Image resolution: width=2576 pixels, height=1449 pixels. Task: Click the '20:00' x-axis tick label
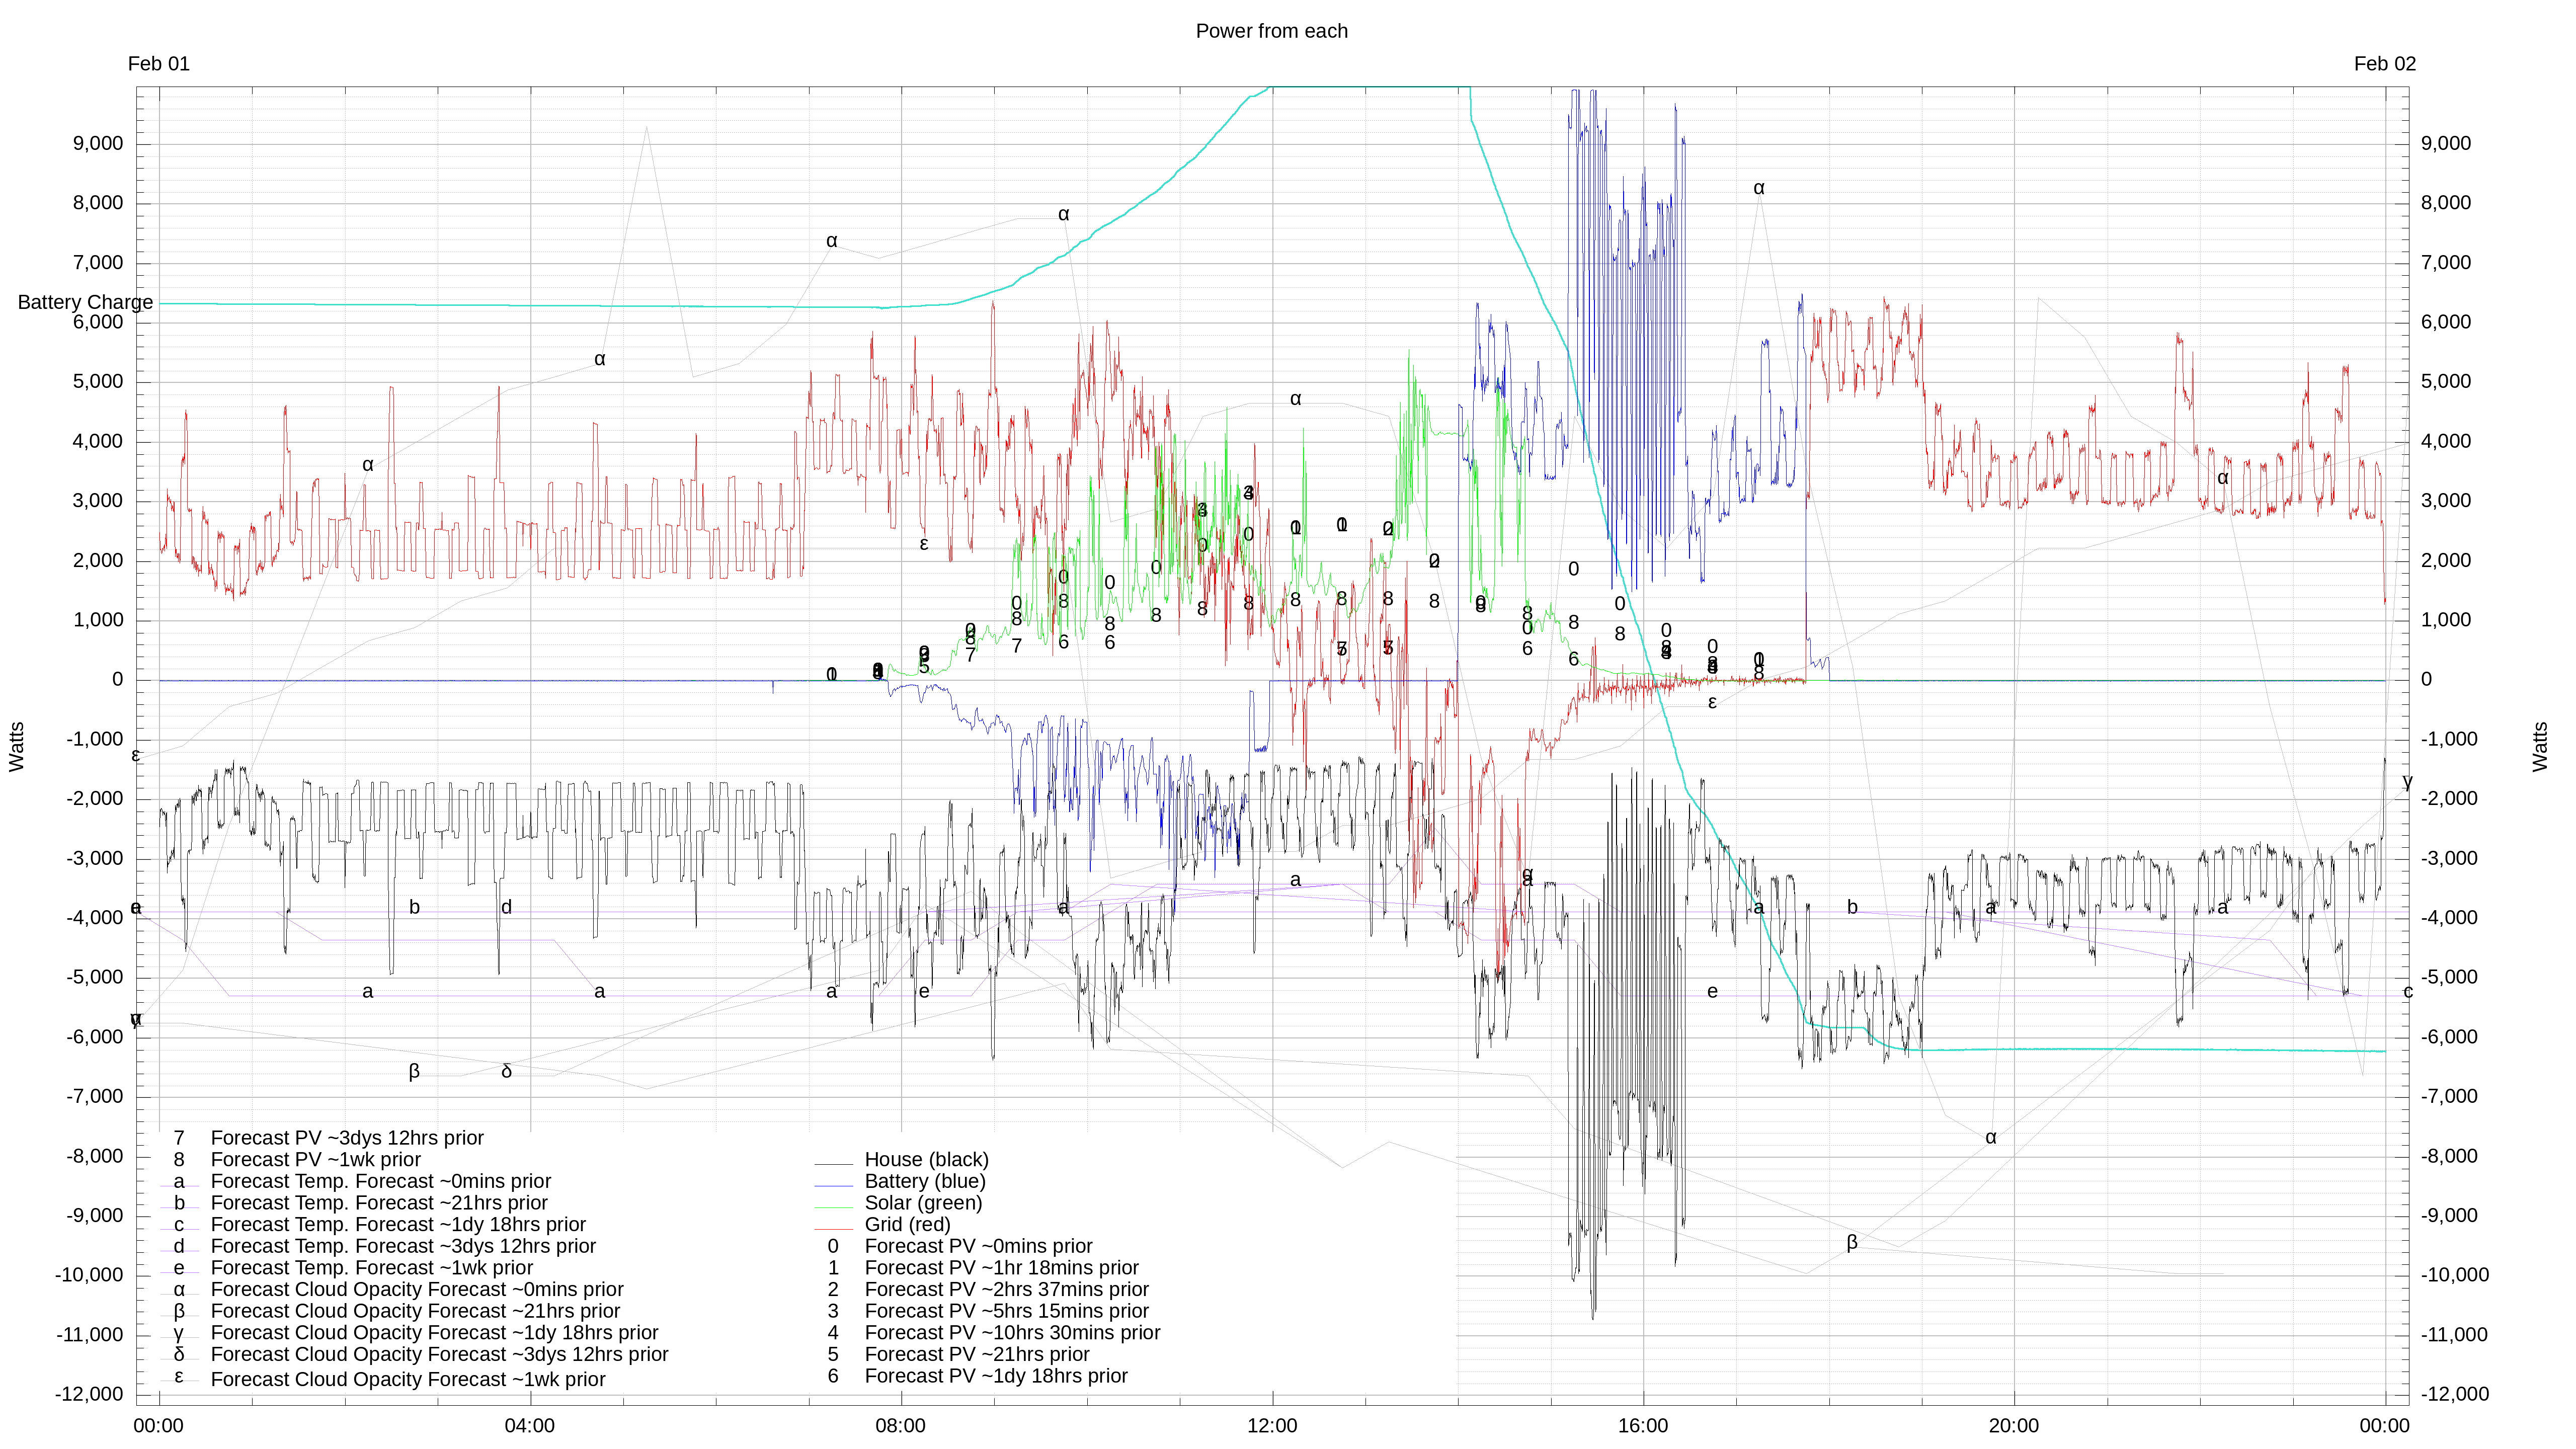click(2013, 1426)
